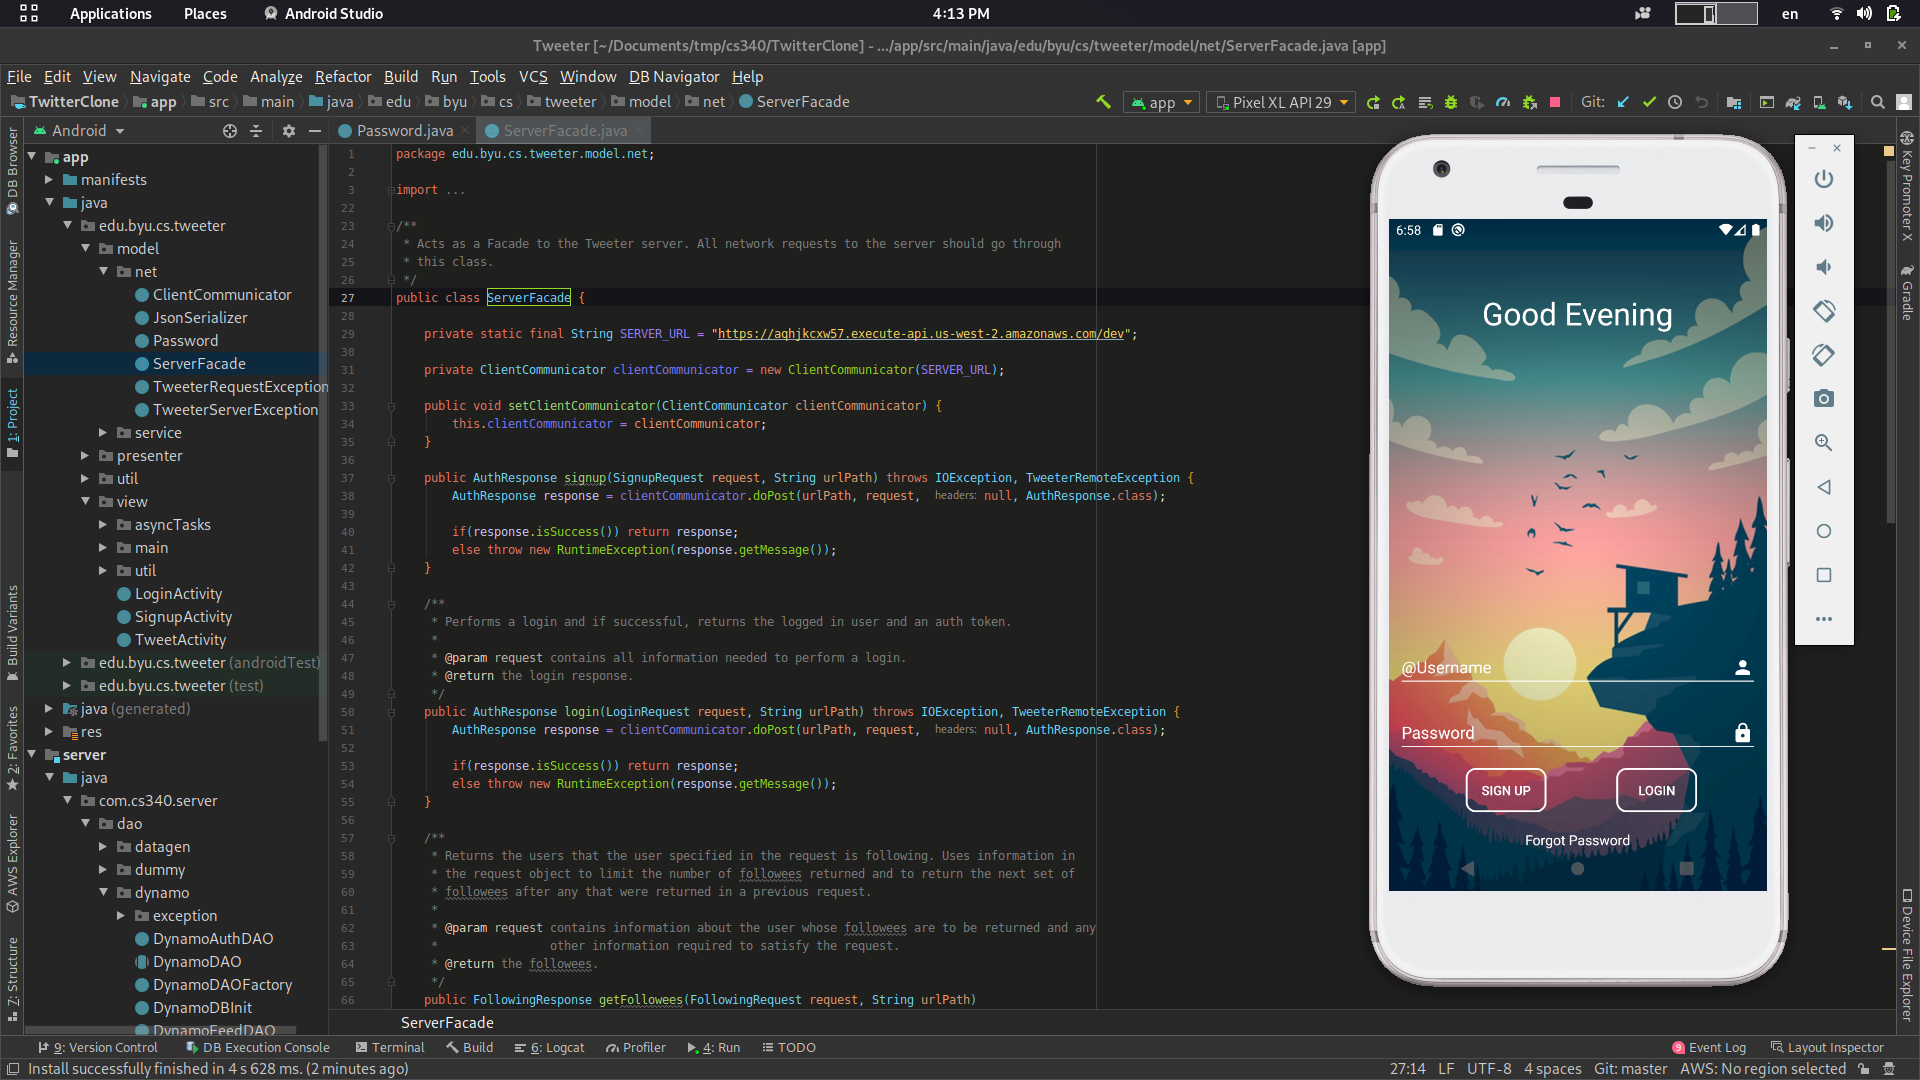Toggle the 2: Favorites tool window

pyautogui.click(x=12, y=748)
